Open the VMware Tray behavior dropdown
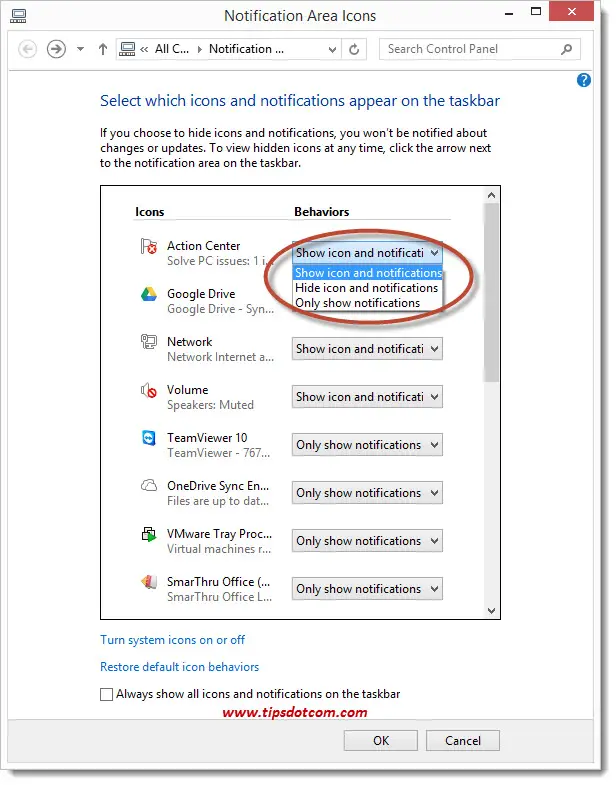 pyautogui.click(x=367, y=541)
